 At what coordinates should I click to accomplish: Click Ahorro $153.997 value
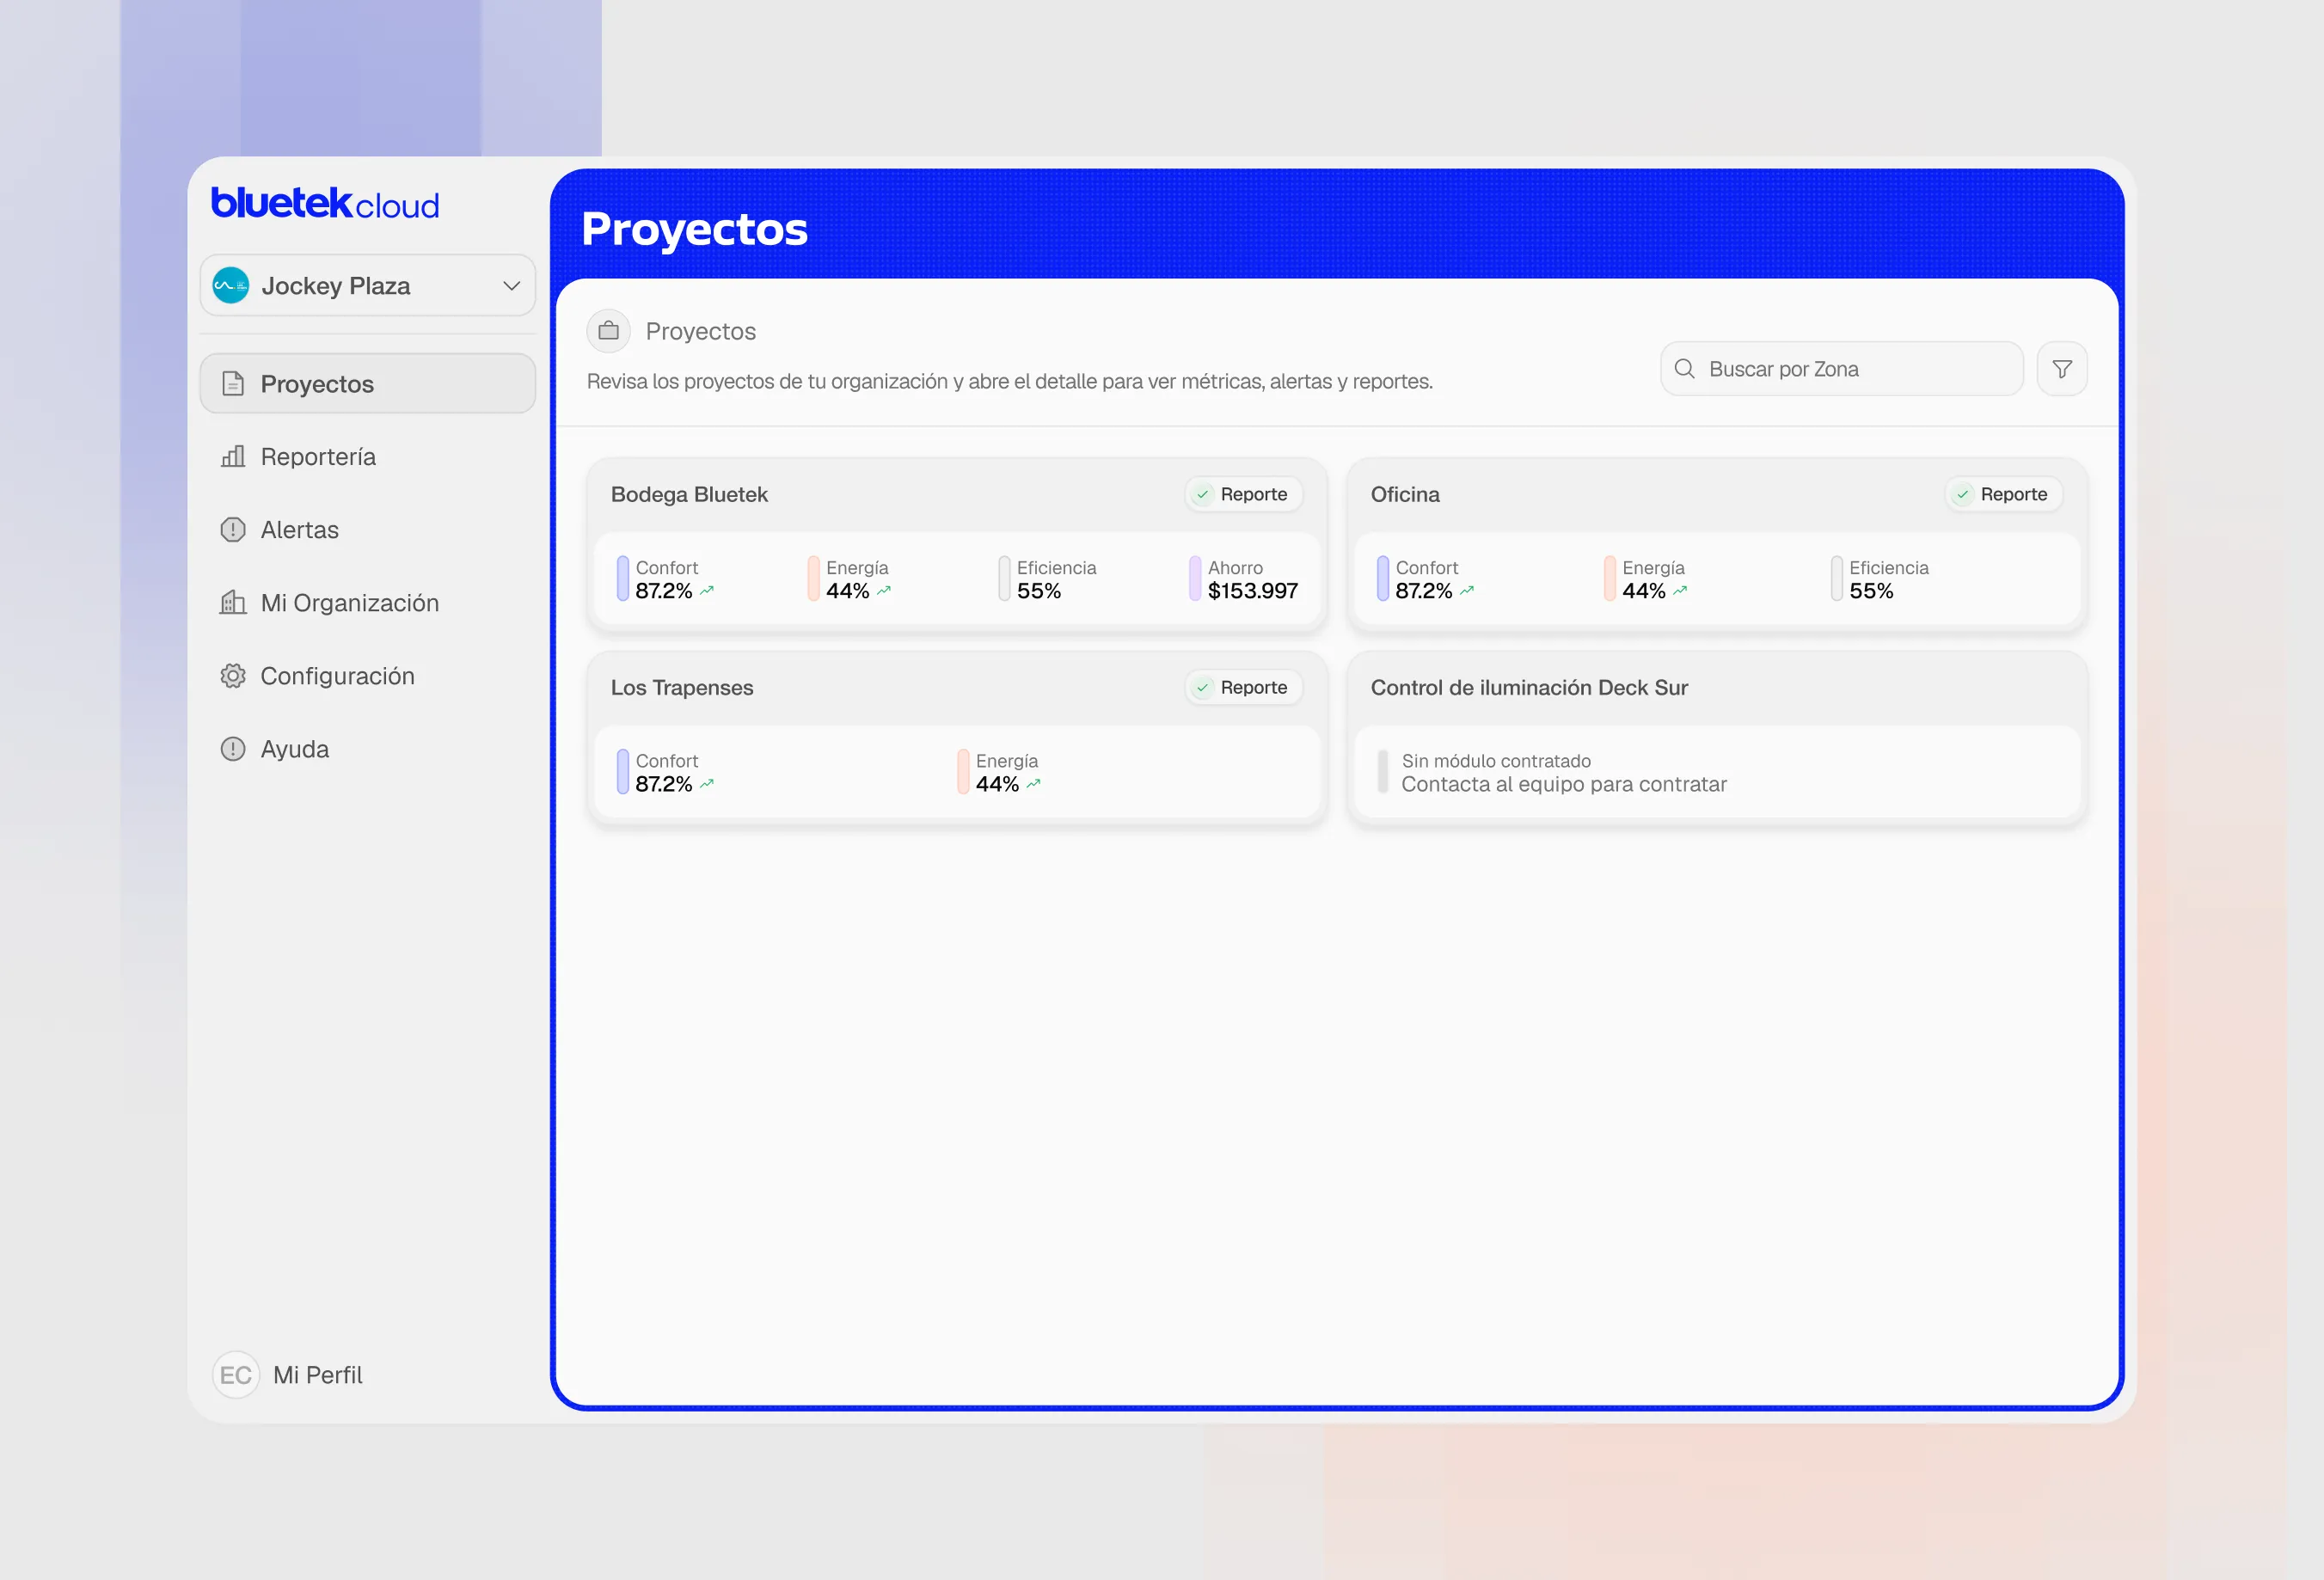click(1253, 591)
